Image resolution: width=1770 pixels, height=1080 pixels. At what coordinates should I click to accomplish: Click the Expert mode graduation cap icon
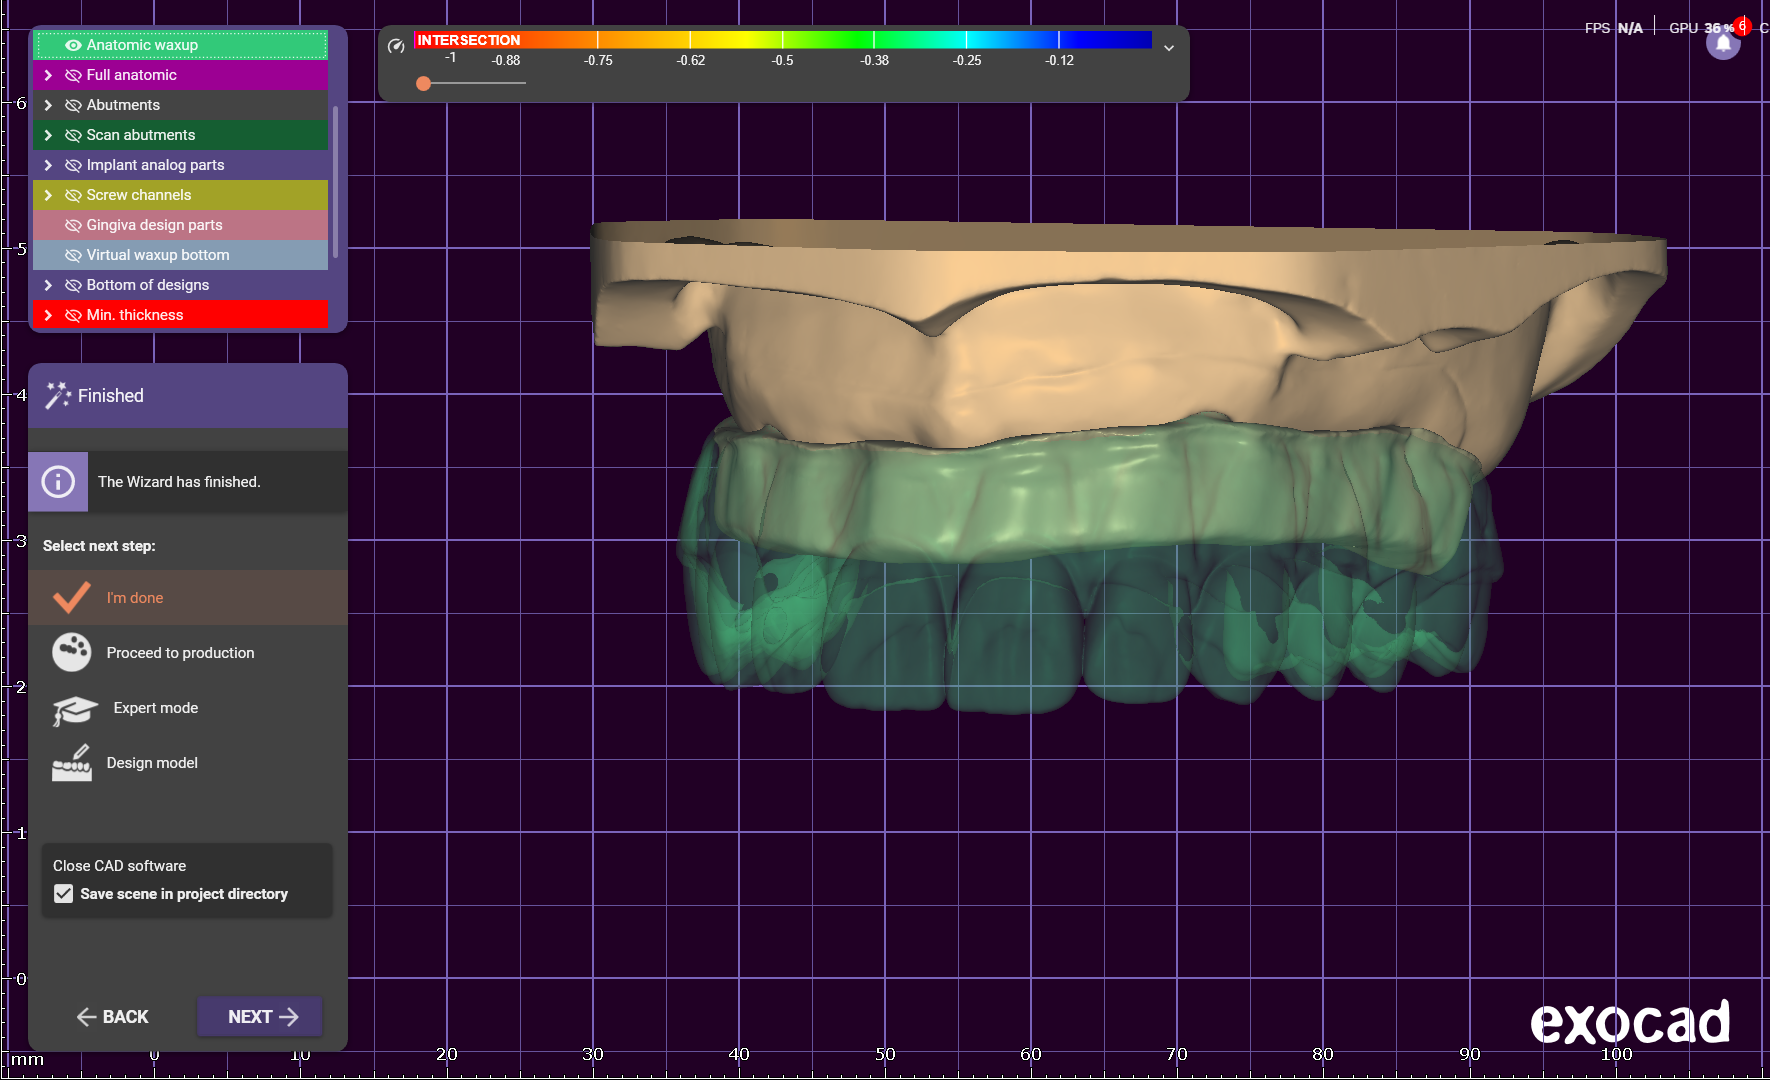(74, 709)
